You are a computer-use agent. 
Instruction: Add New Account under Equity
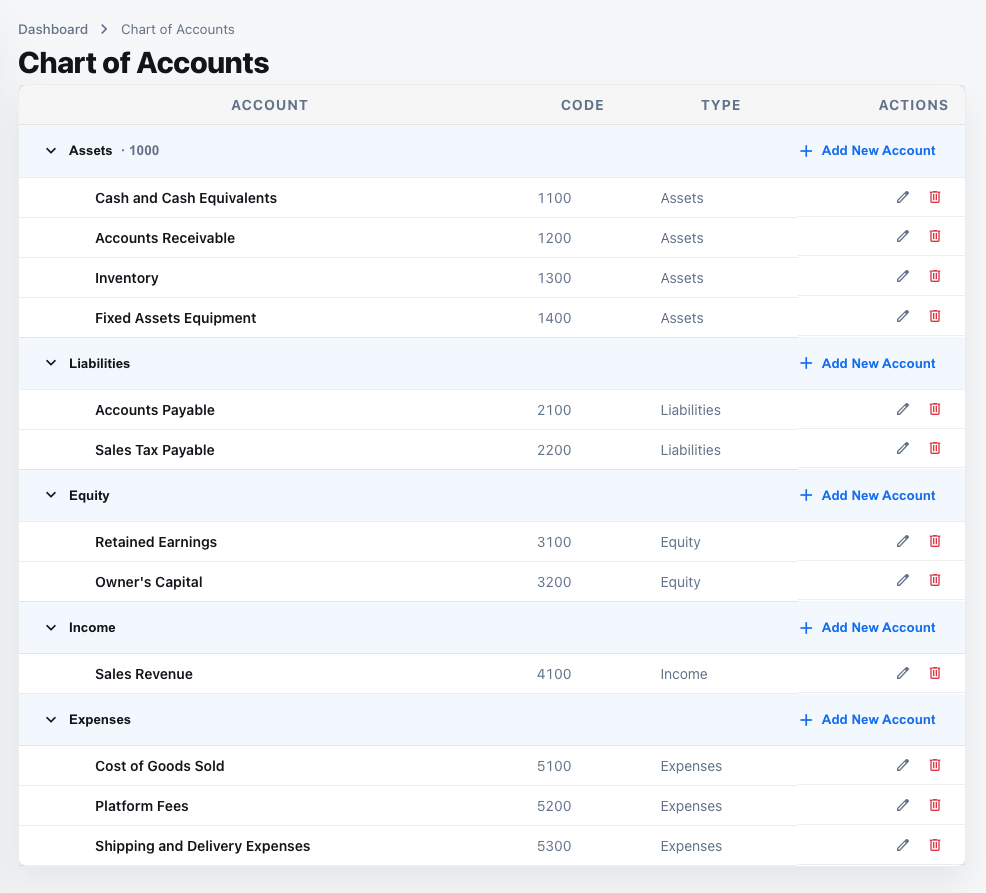pos(878,495)
